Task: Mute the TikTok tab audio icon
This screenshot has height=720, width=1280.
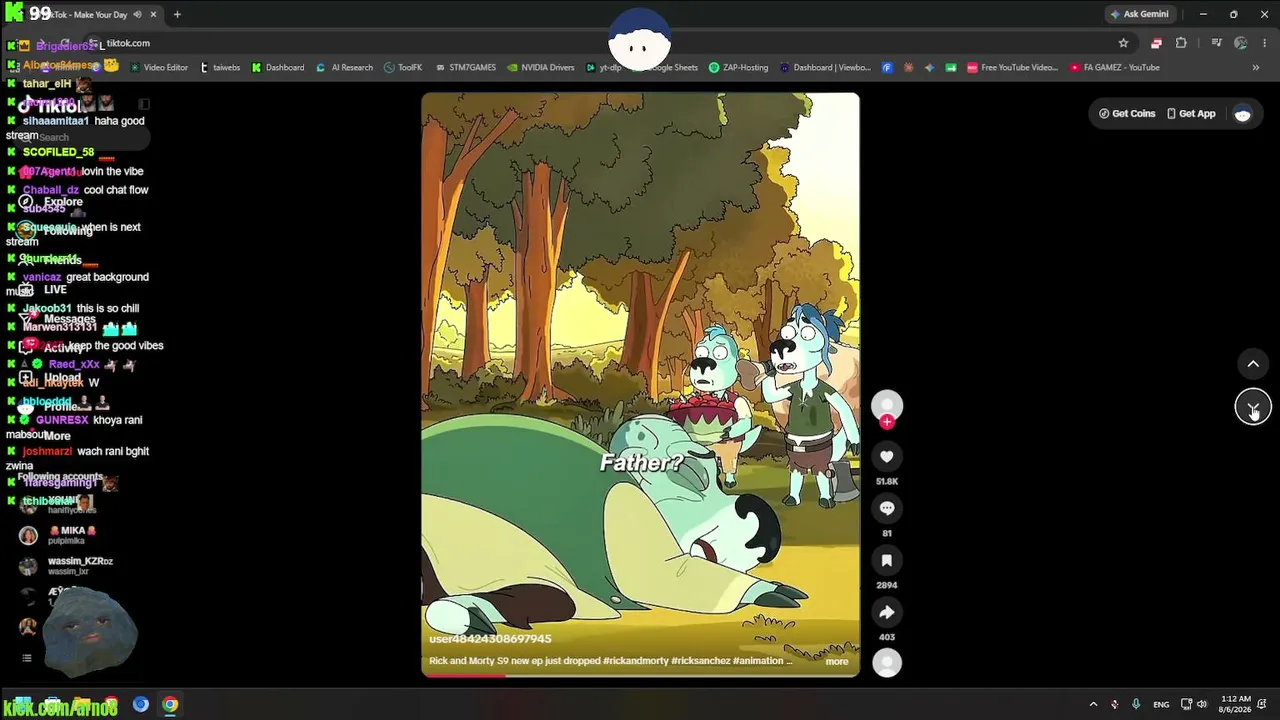Action: tap(137, 15)
